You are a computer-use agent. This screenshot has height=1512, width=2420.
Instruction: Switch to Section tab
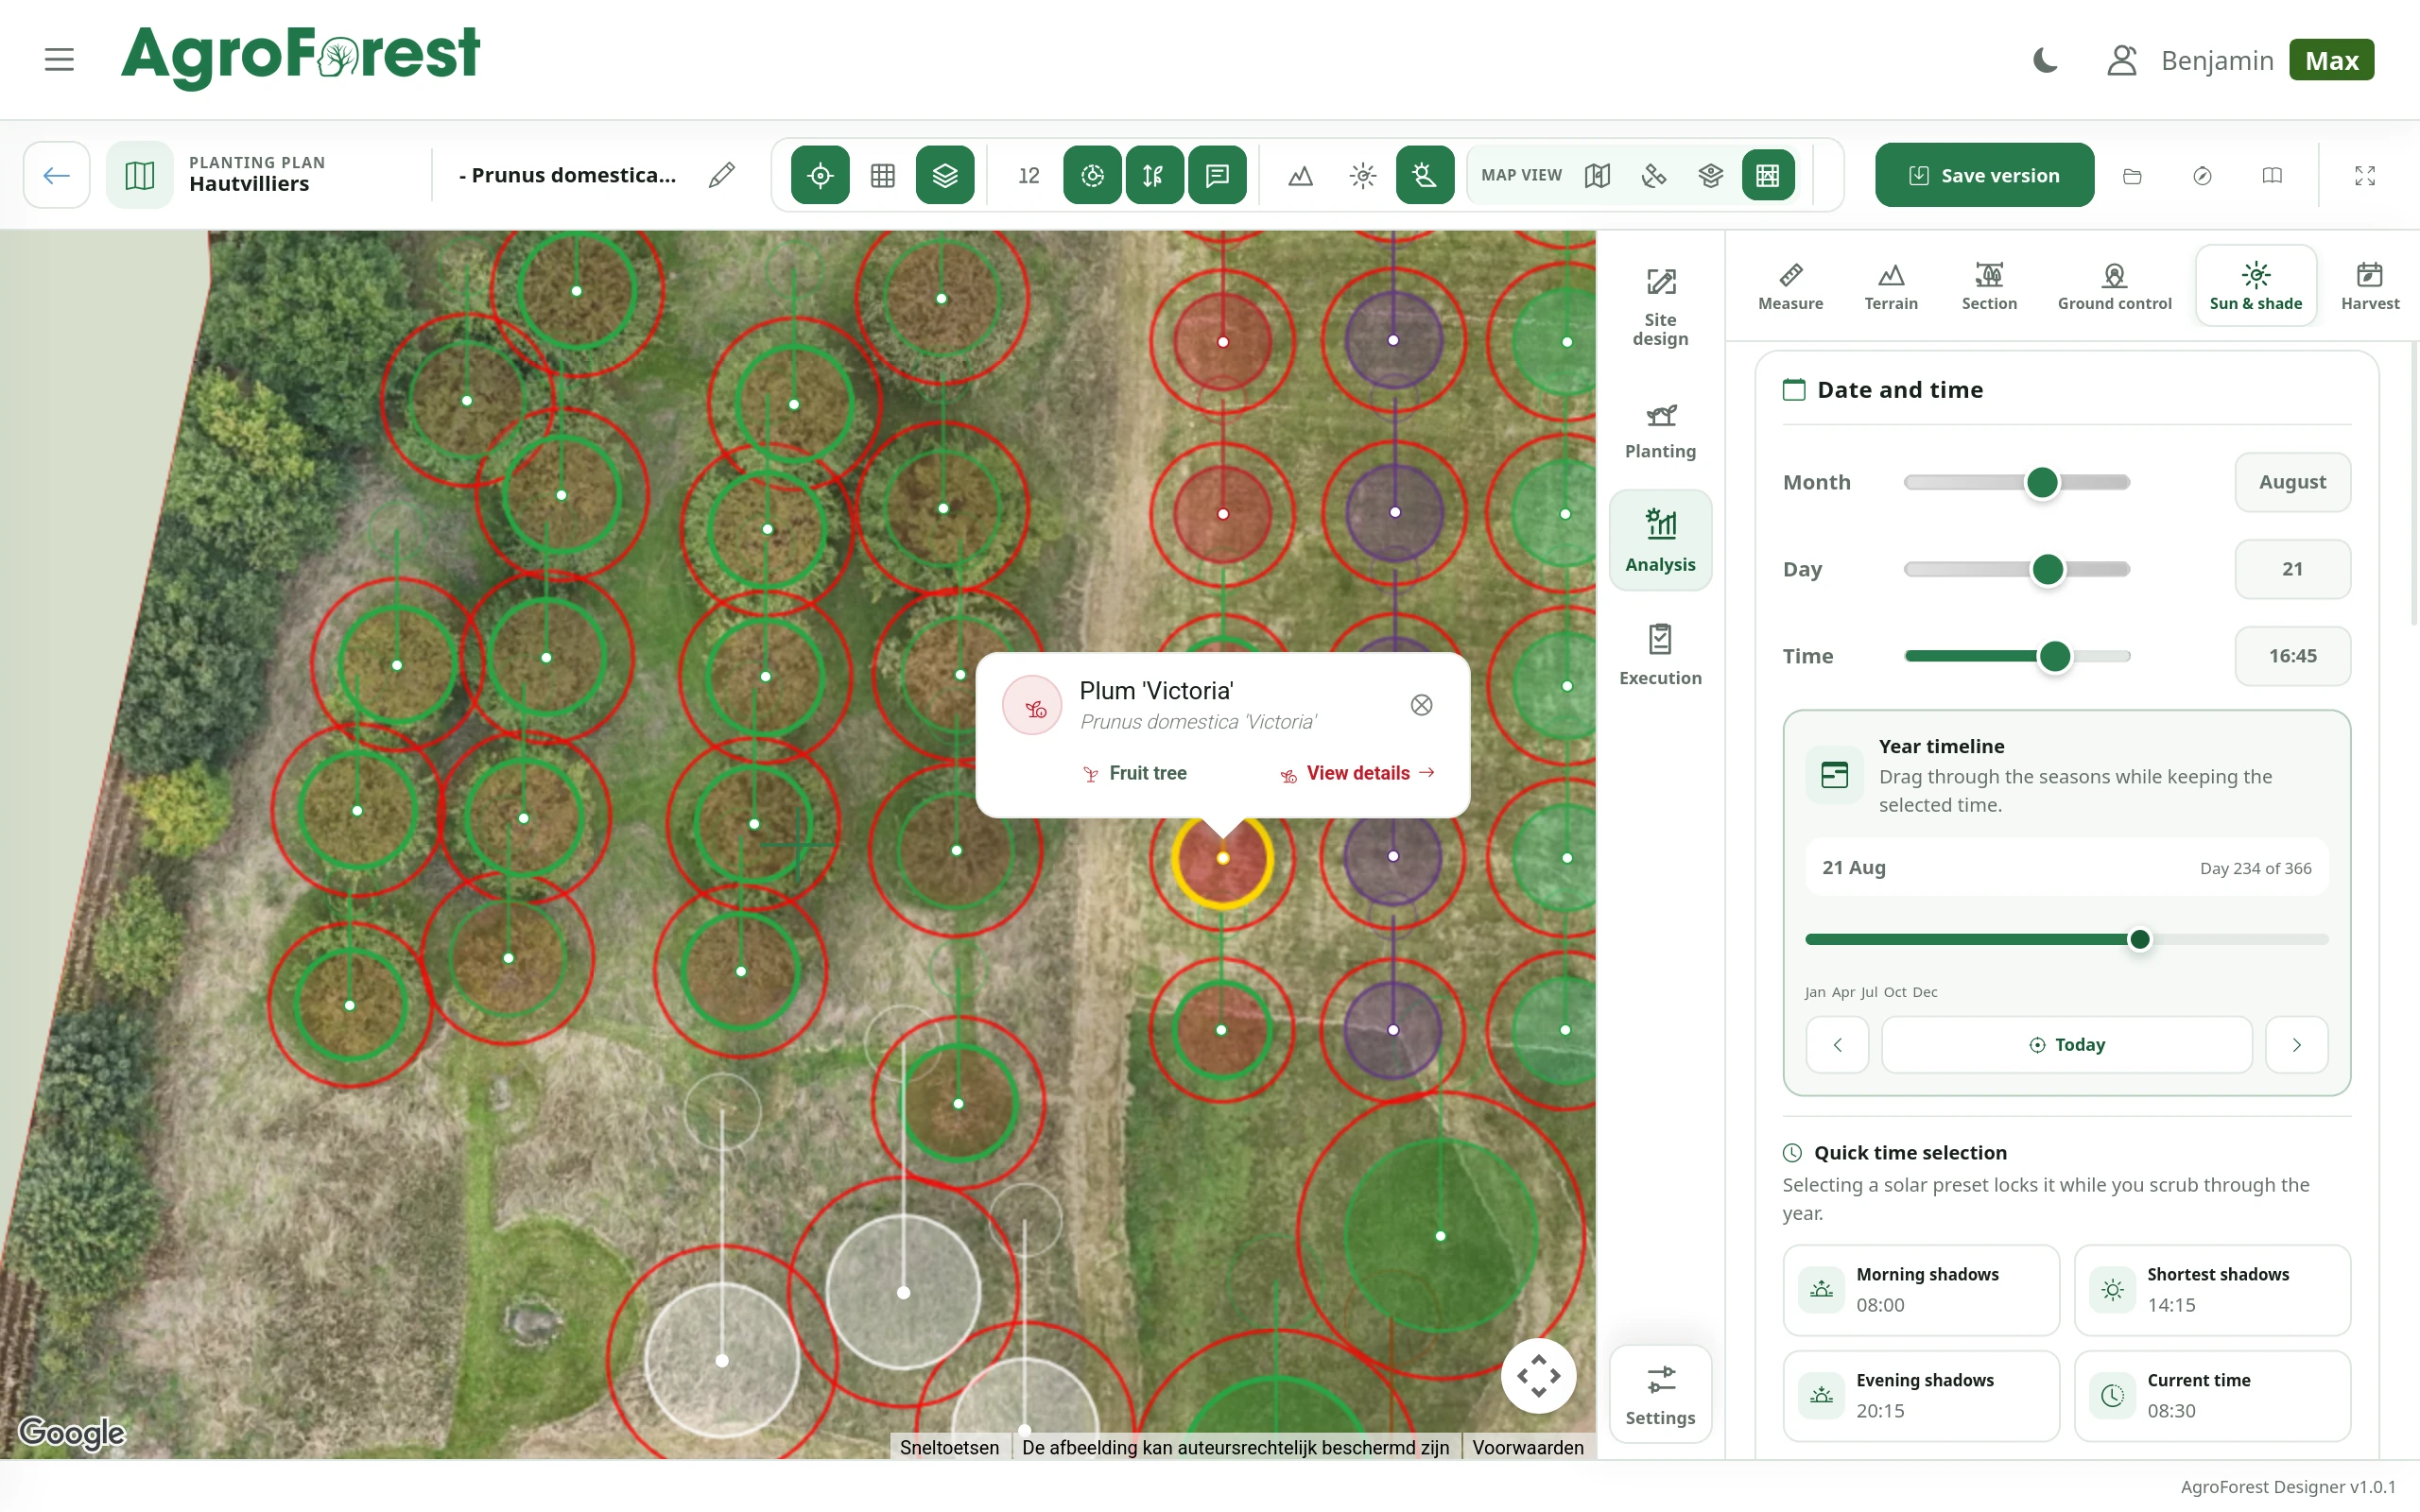1989,286
